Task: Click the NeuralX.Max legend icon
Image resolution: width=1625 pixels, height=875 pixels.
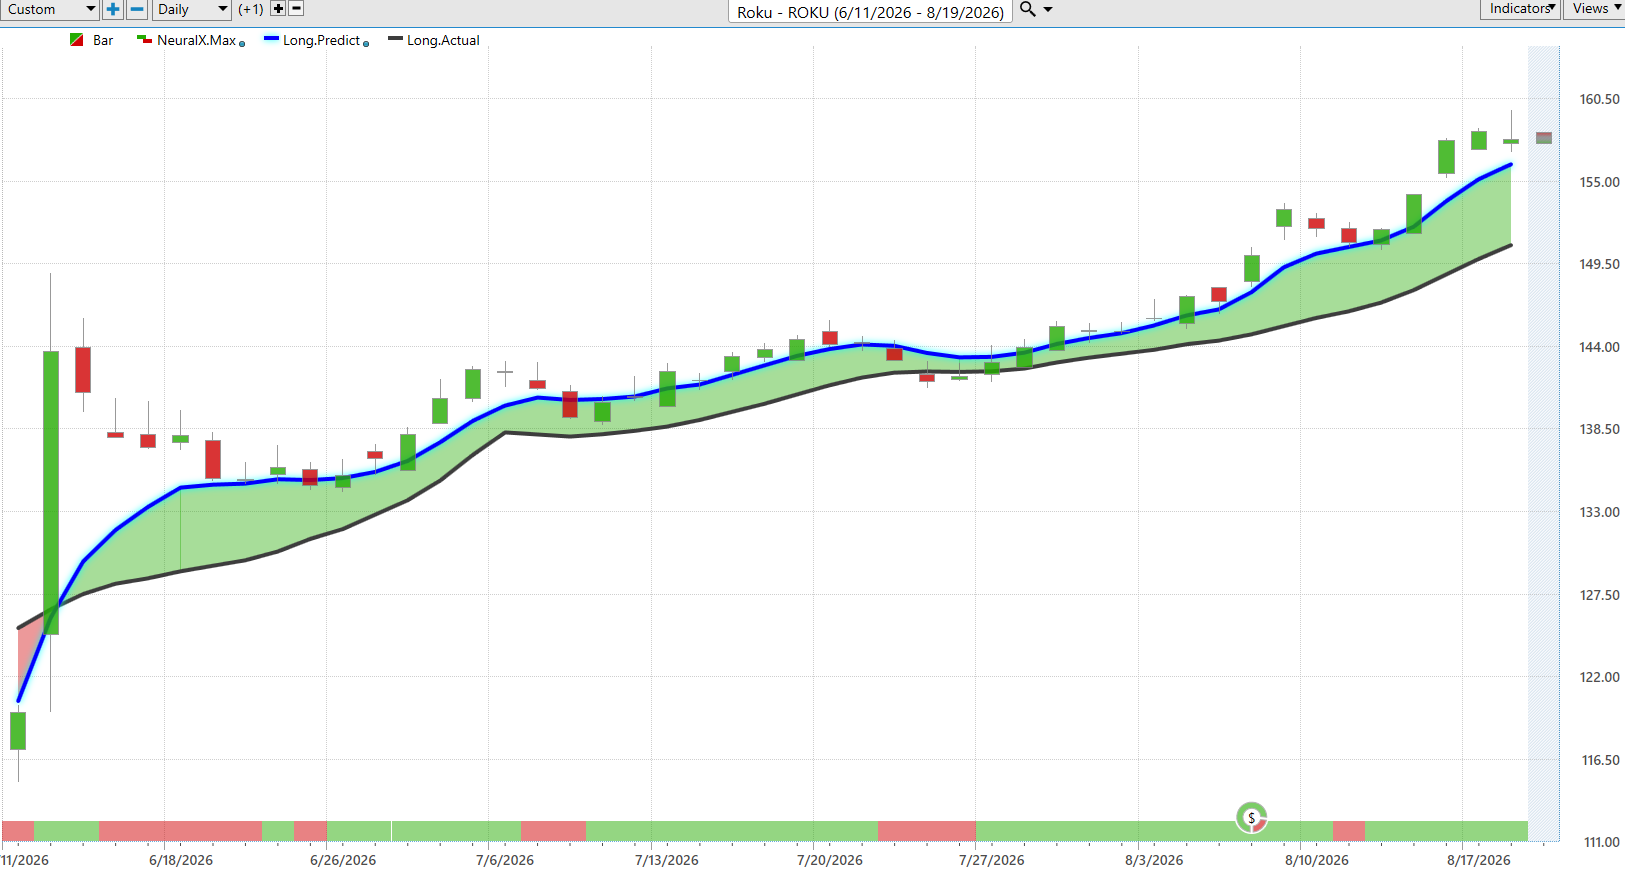Action: pyautogui.click(x=144, y=40)
